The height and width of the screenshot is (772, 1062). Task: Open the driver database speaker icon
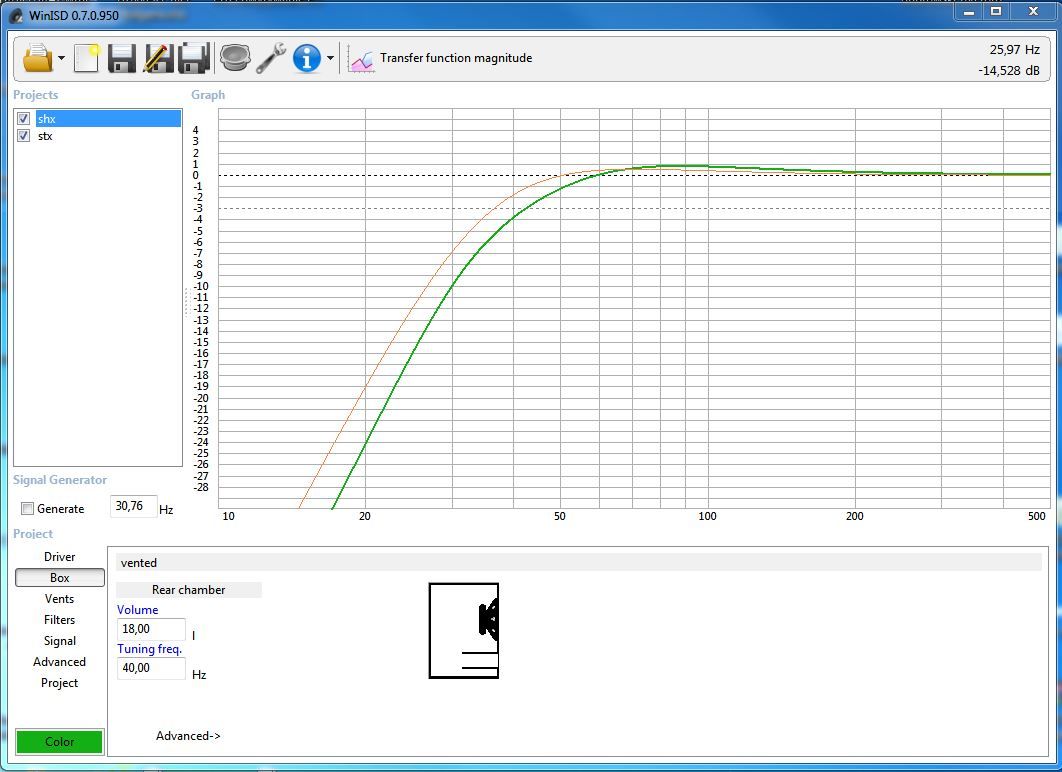(235, 58)
